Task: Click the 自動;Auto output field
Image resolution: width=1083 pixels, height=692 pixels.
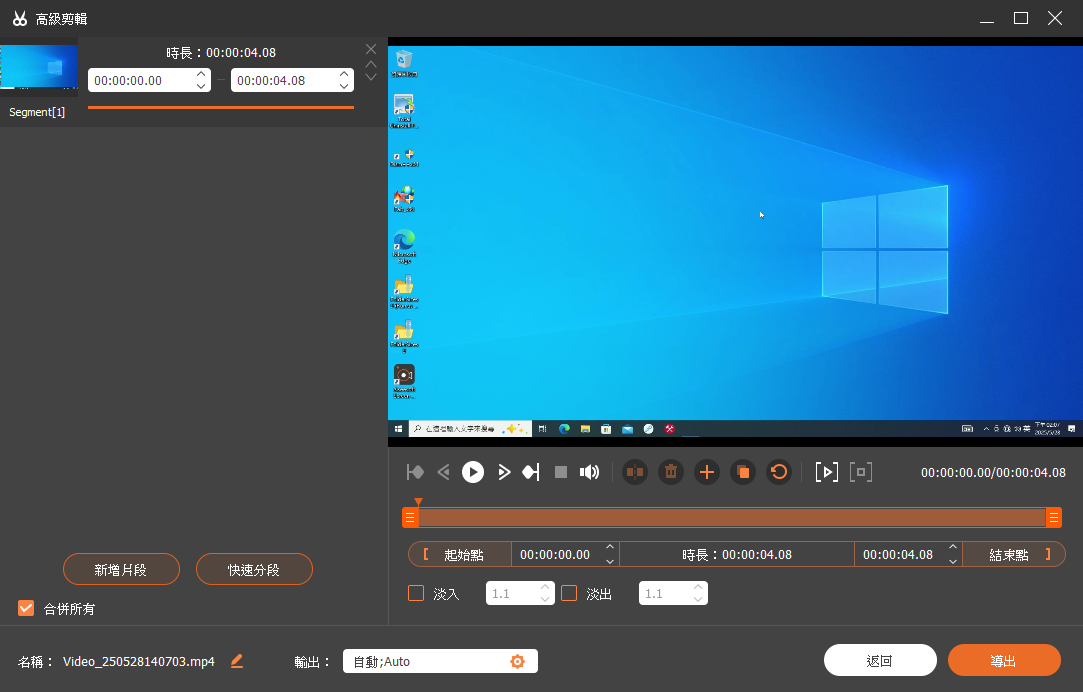Action: pyautogui.click(x=440, y=661)
